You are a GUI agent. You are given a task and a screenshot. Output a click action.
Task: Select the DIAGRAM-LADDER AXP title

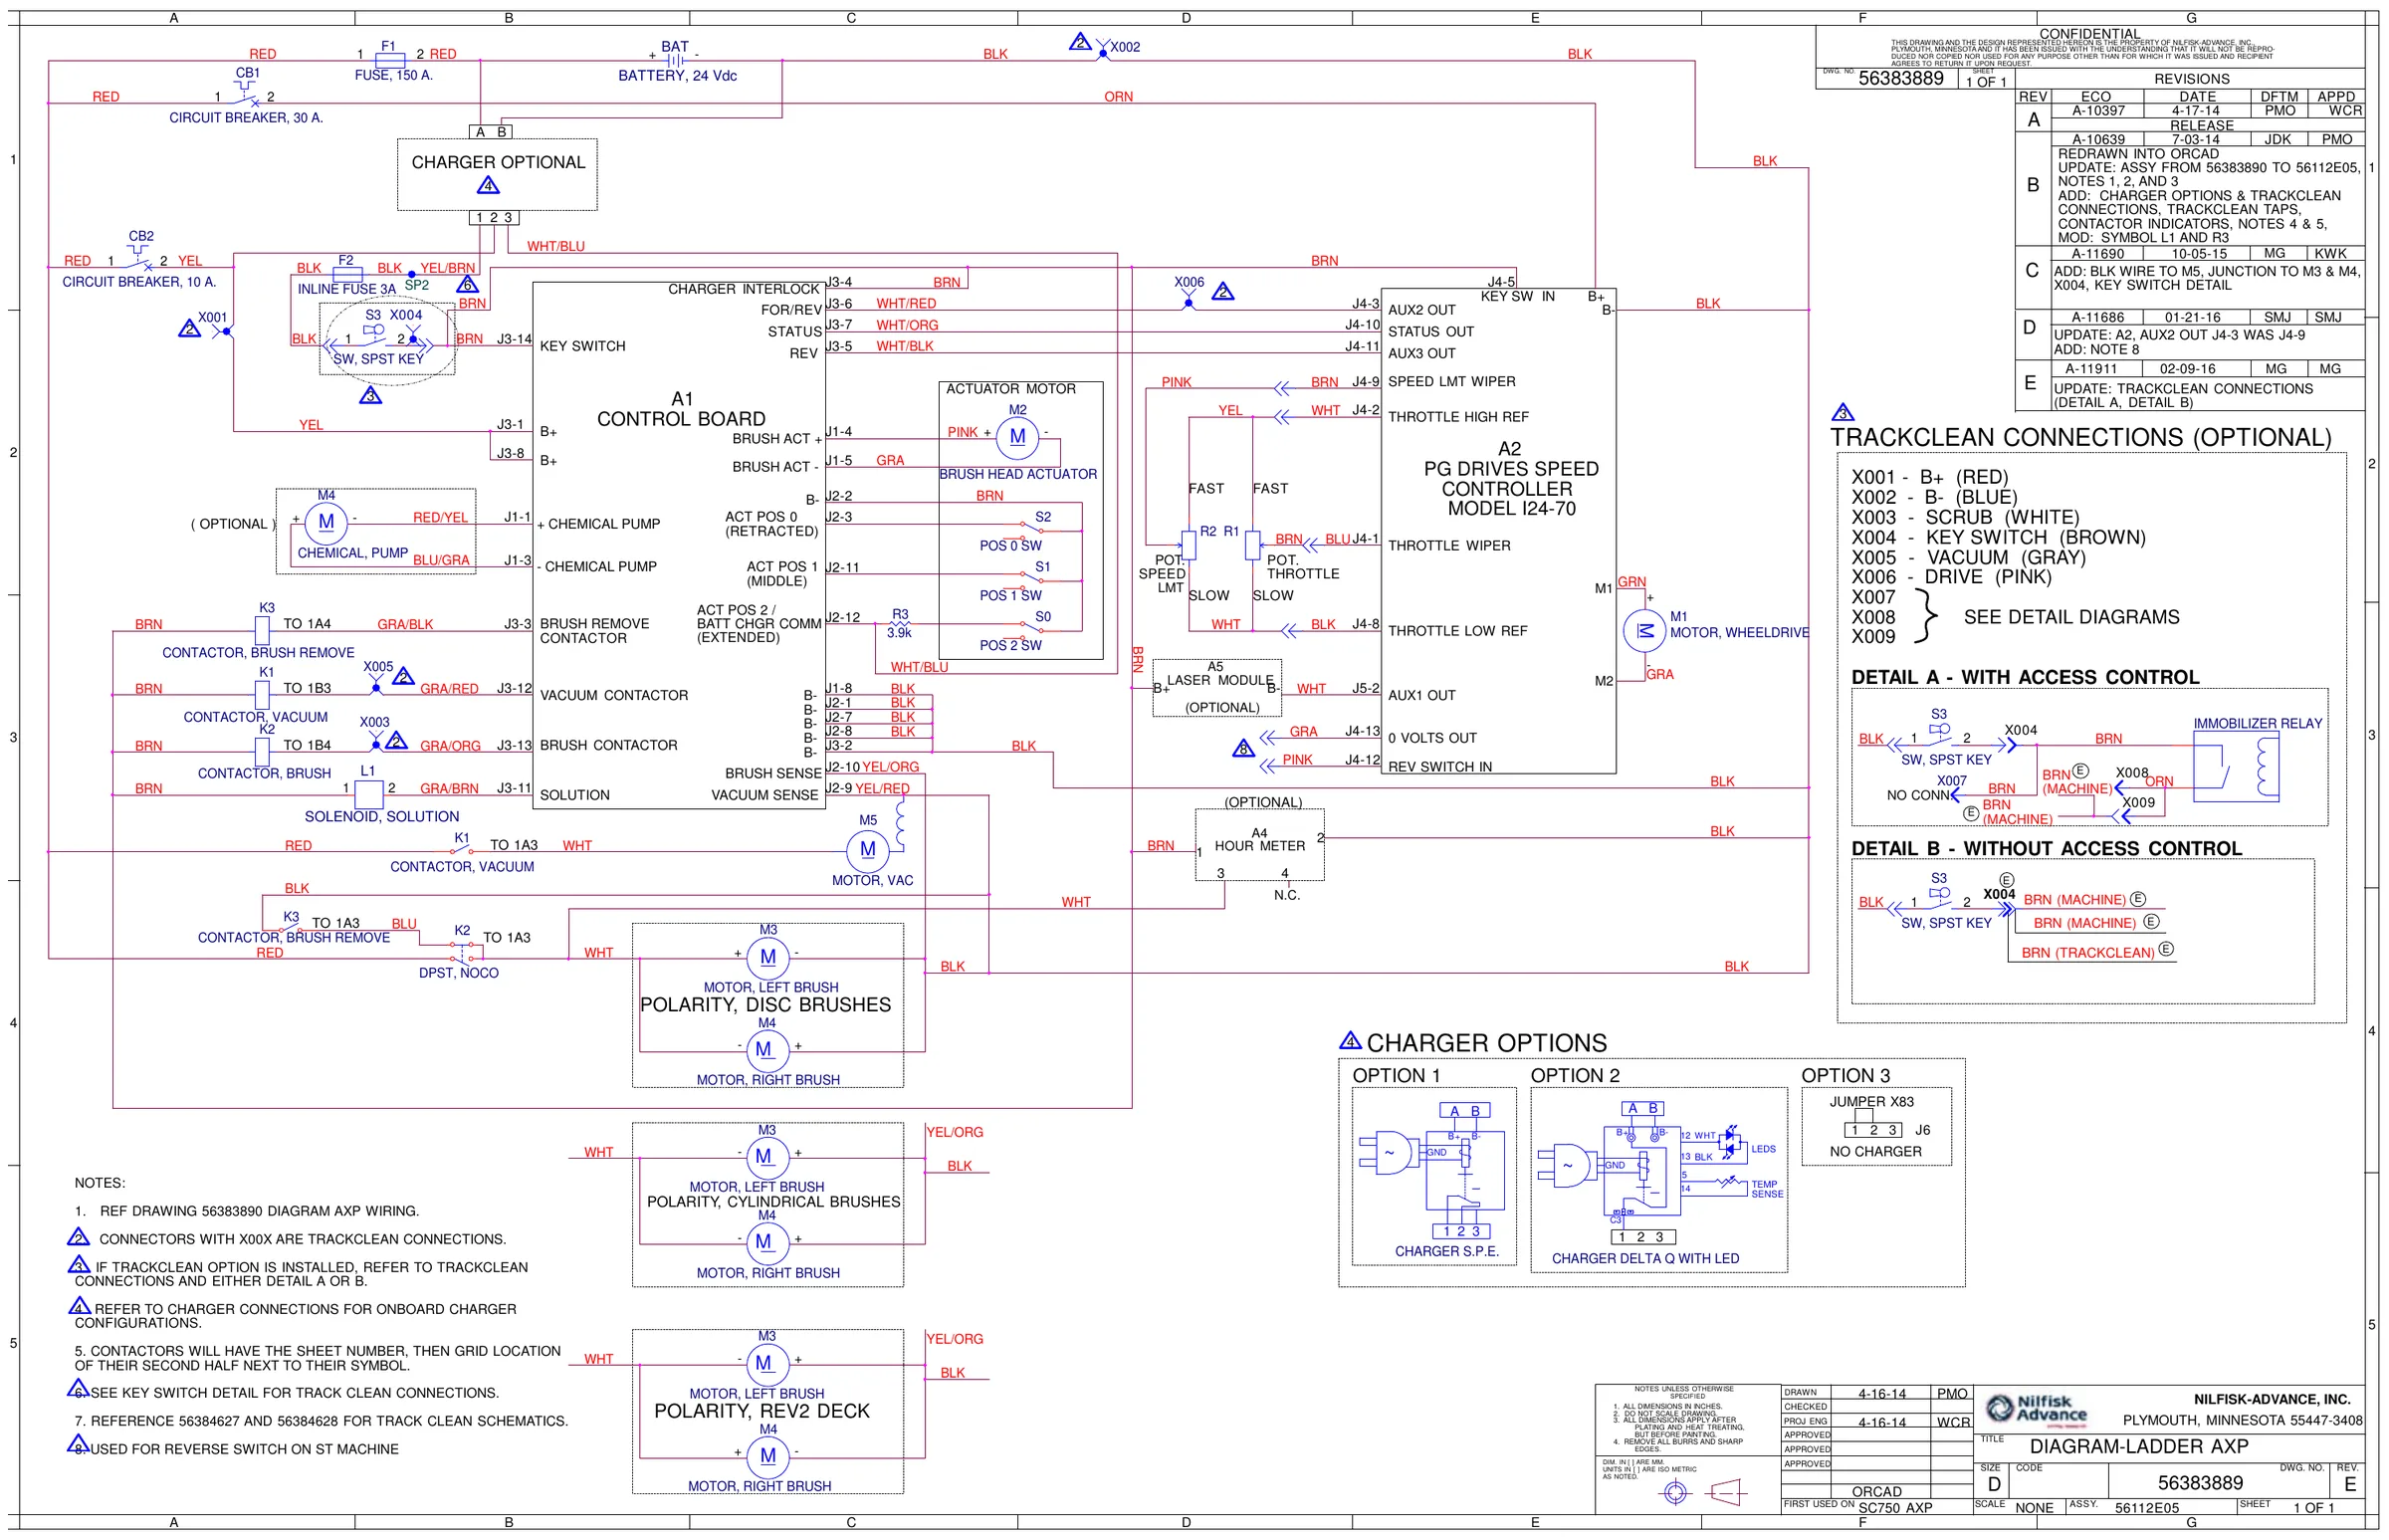[x=2138, y=1446]
